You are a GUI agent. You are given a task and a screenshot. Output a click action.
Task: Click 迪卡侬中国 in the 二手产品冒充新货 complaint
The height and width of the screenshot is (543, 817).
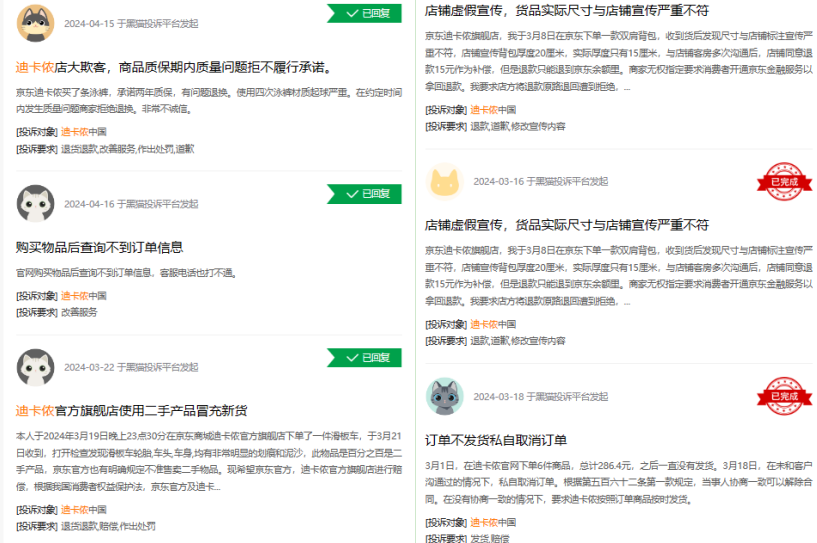pos(83,510)
